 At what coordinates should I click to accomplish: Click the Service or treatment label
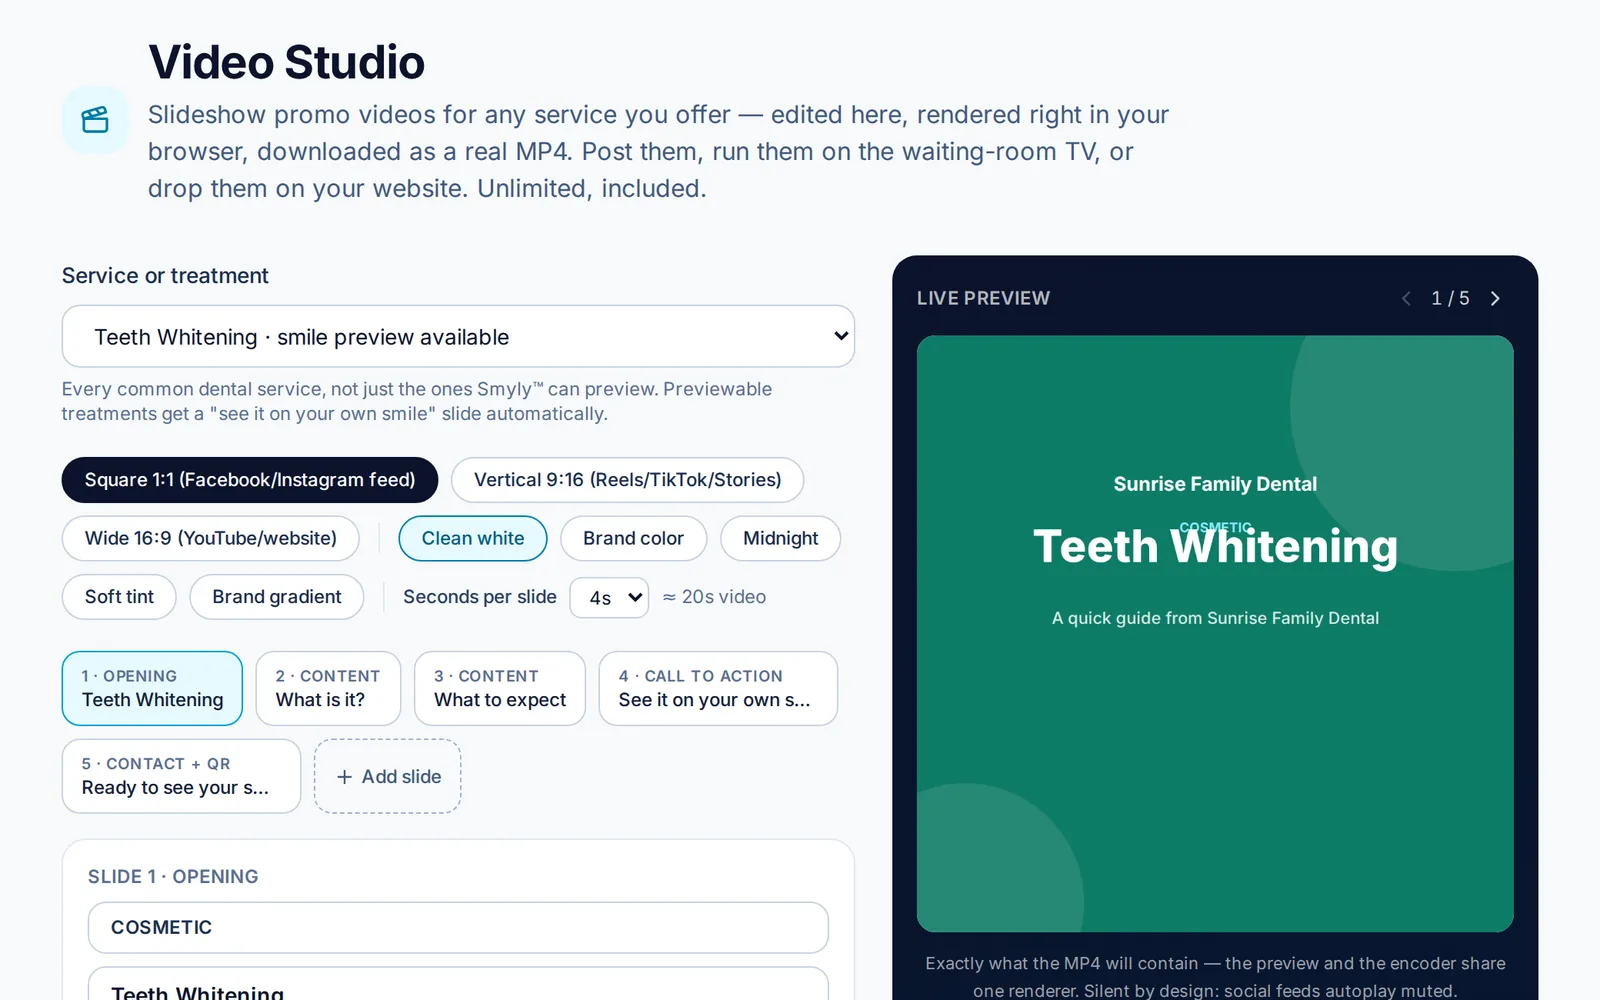click(165, 276)
